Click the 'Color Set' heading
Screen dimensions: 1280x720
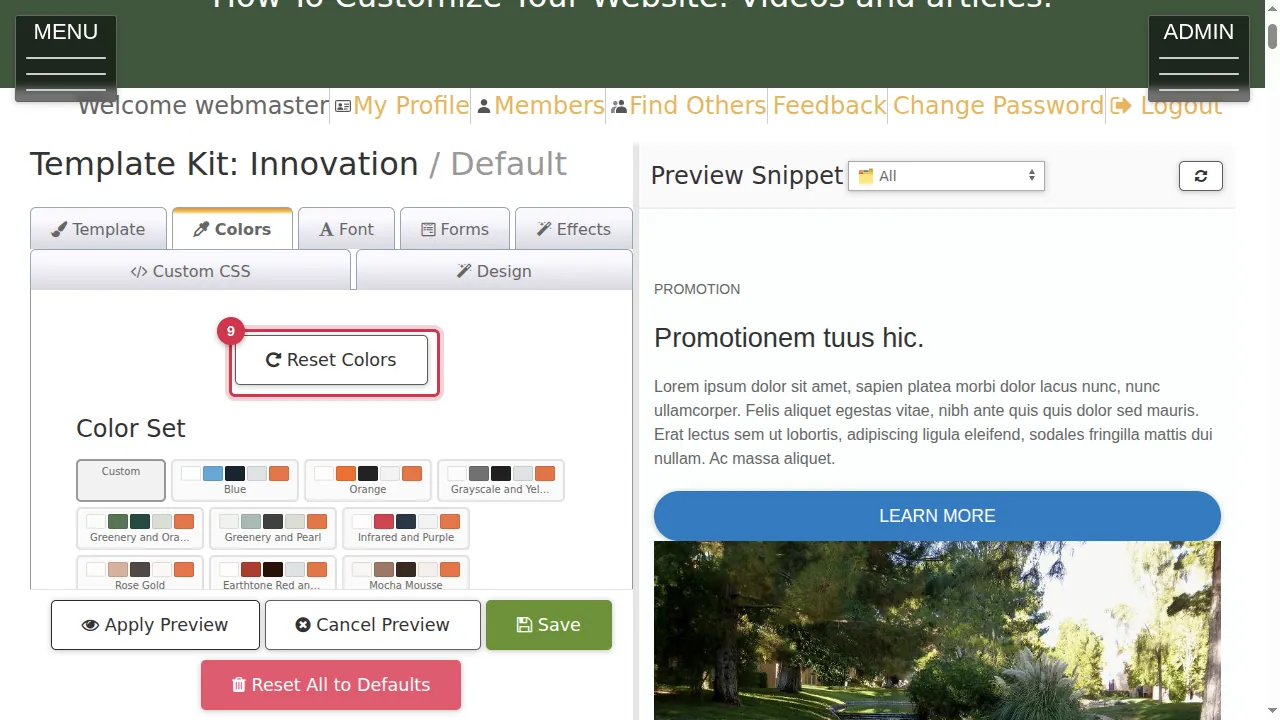[x=131, y=428]
